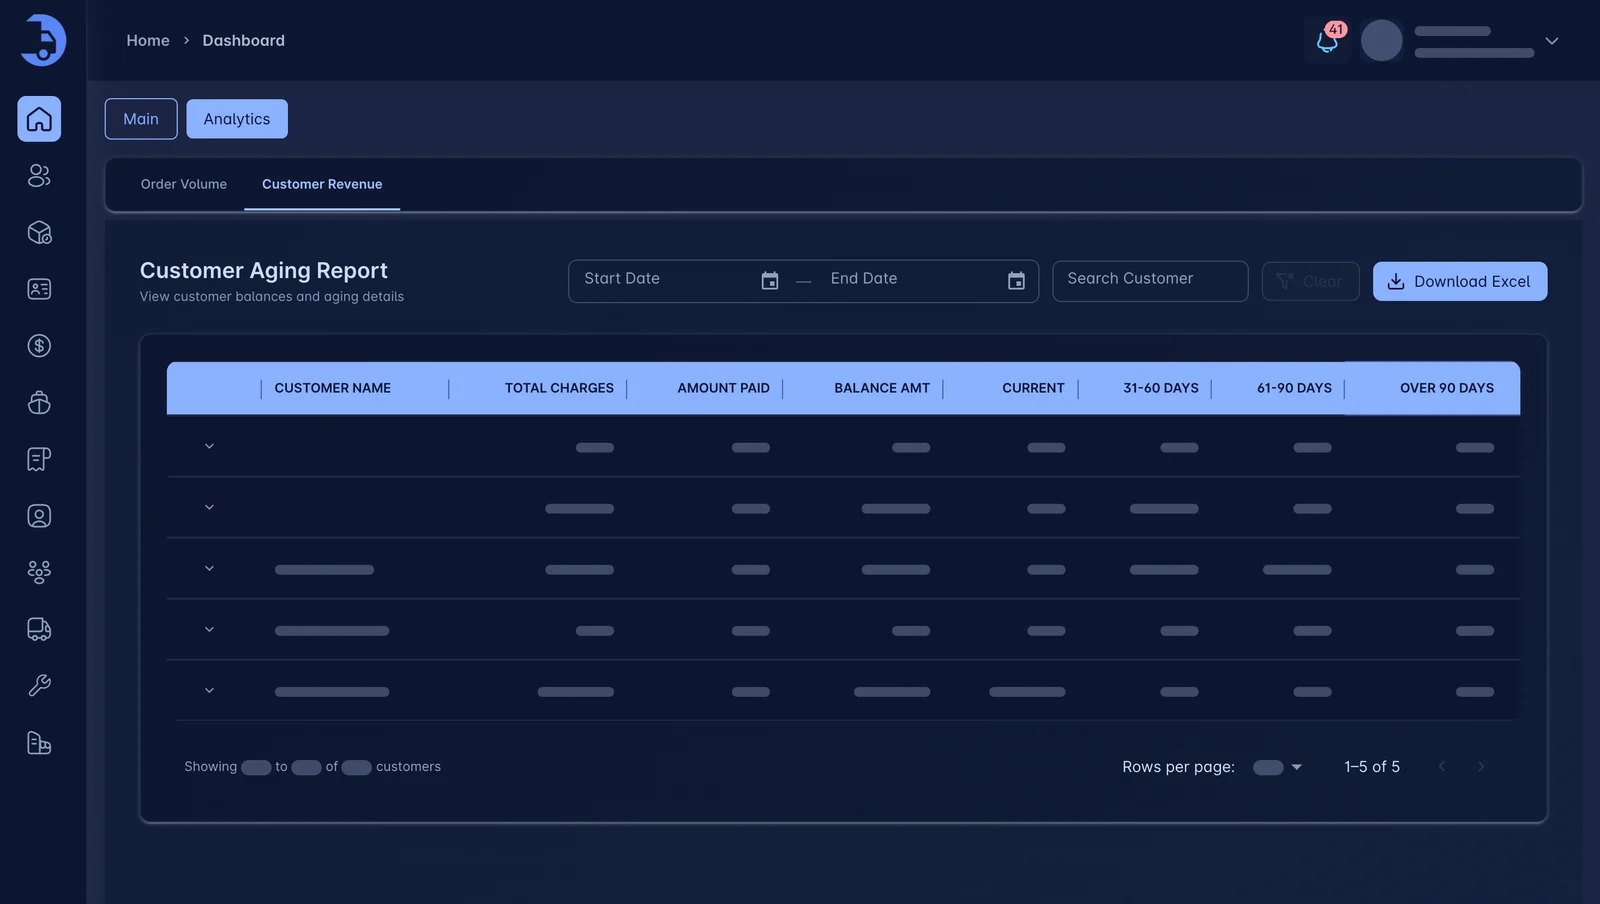Open the End Date calendar icon
This screenshot has width=1600, height=904.
pyautogui.click(x=1016, y=281)
